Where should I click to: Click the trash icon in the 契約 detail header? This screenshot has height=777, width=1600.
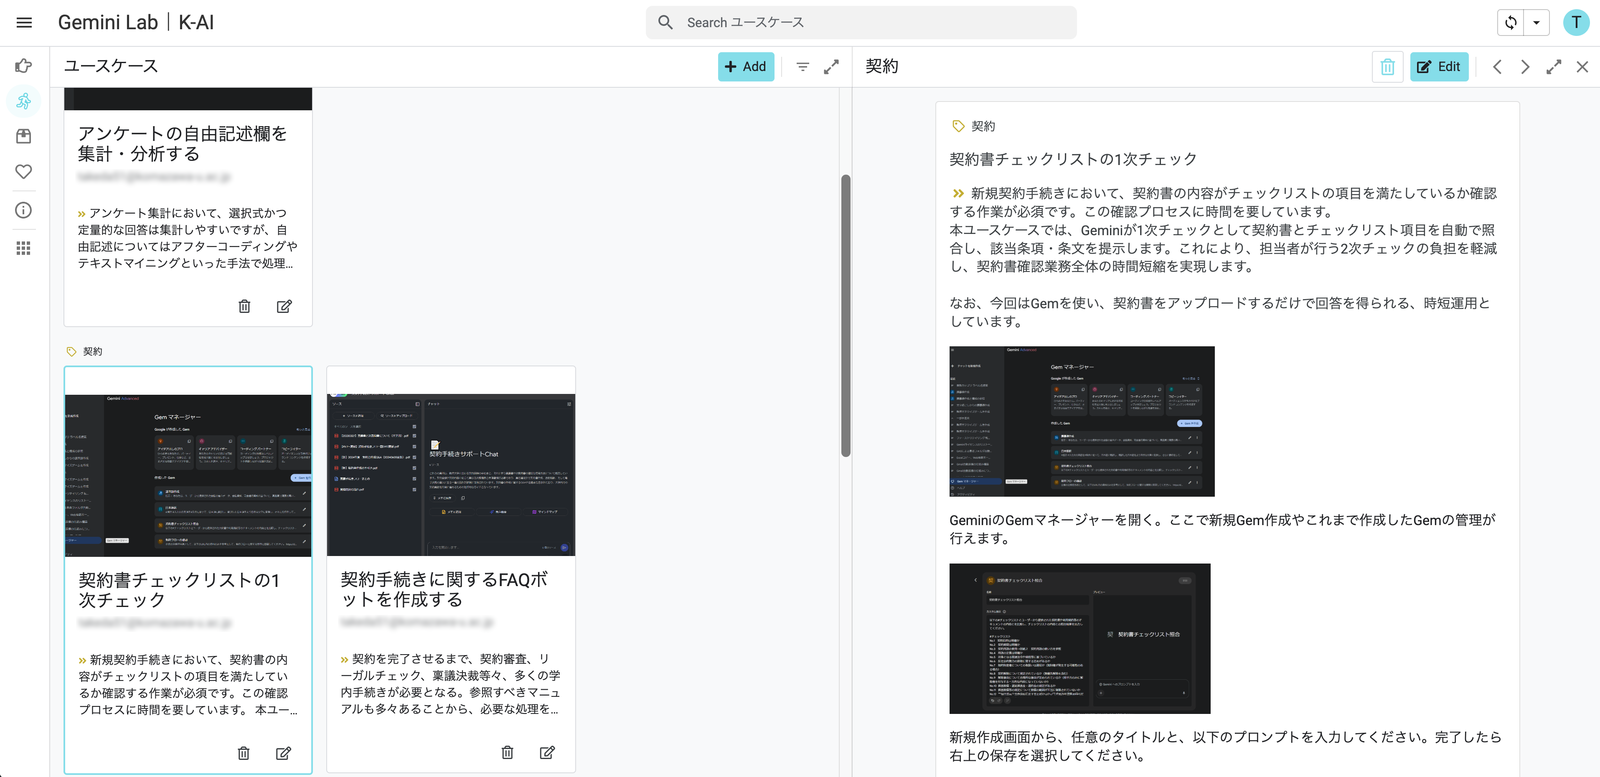pyautogui.click(x=1387, y=67)
